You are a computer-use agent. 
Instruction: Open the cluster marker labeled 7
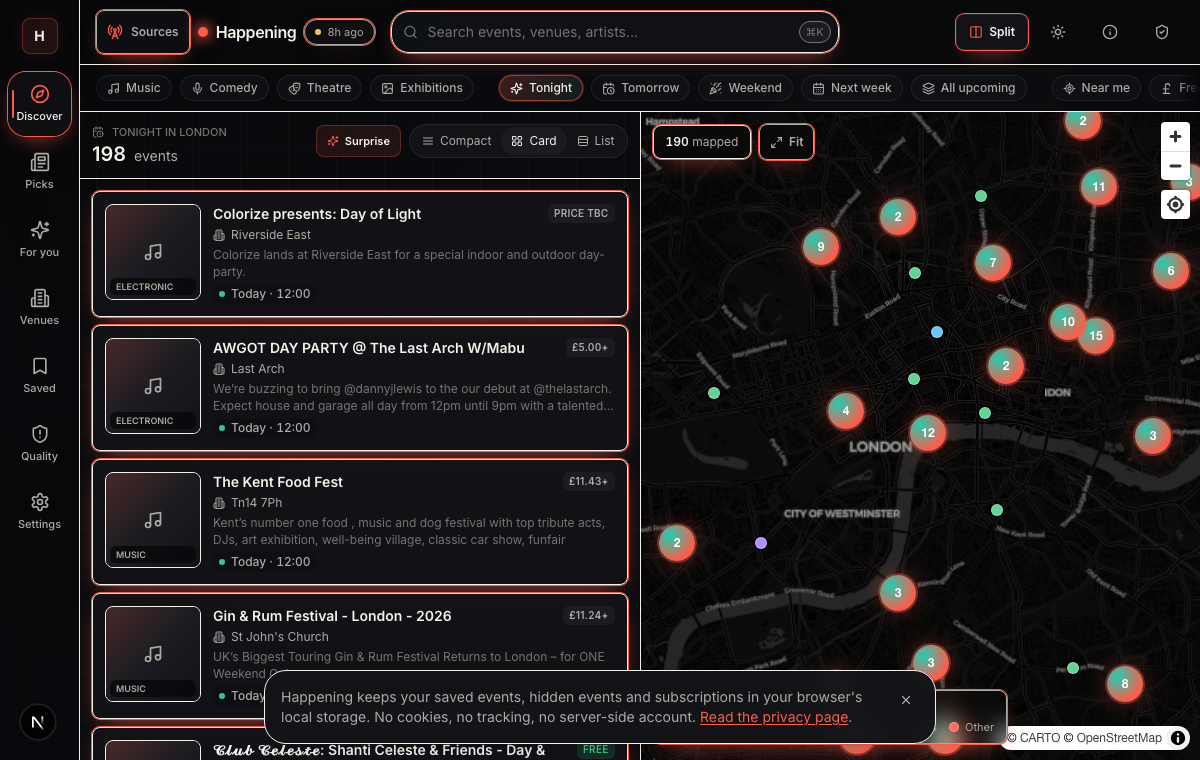point(993,263)
